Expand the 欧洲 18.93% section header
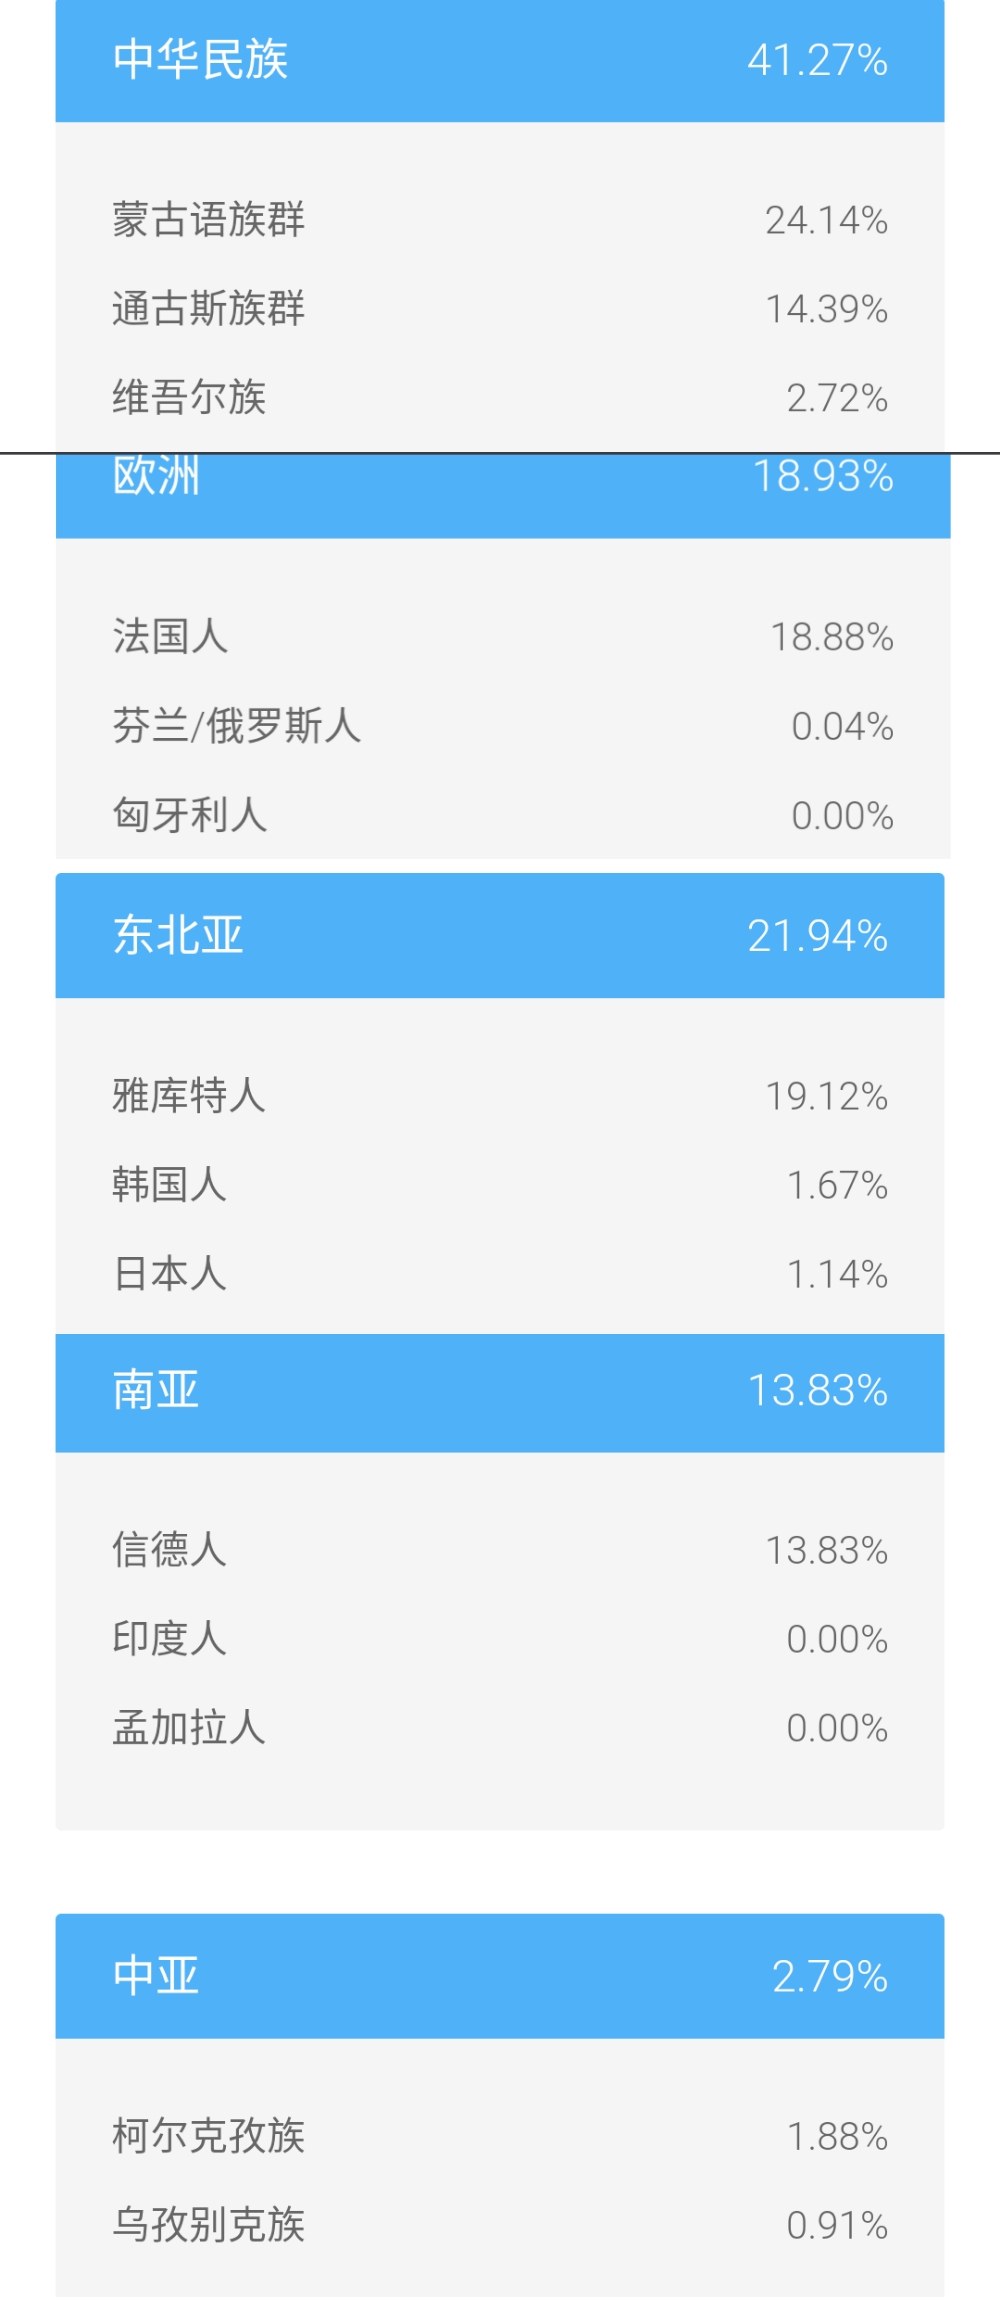This screenshot has height=2297, width=1000. (x=503, y=496)
